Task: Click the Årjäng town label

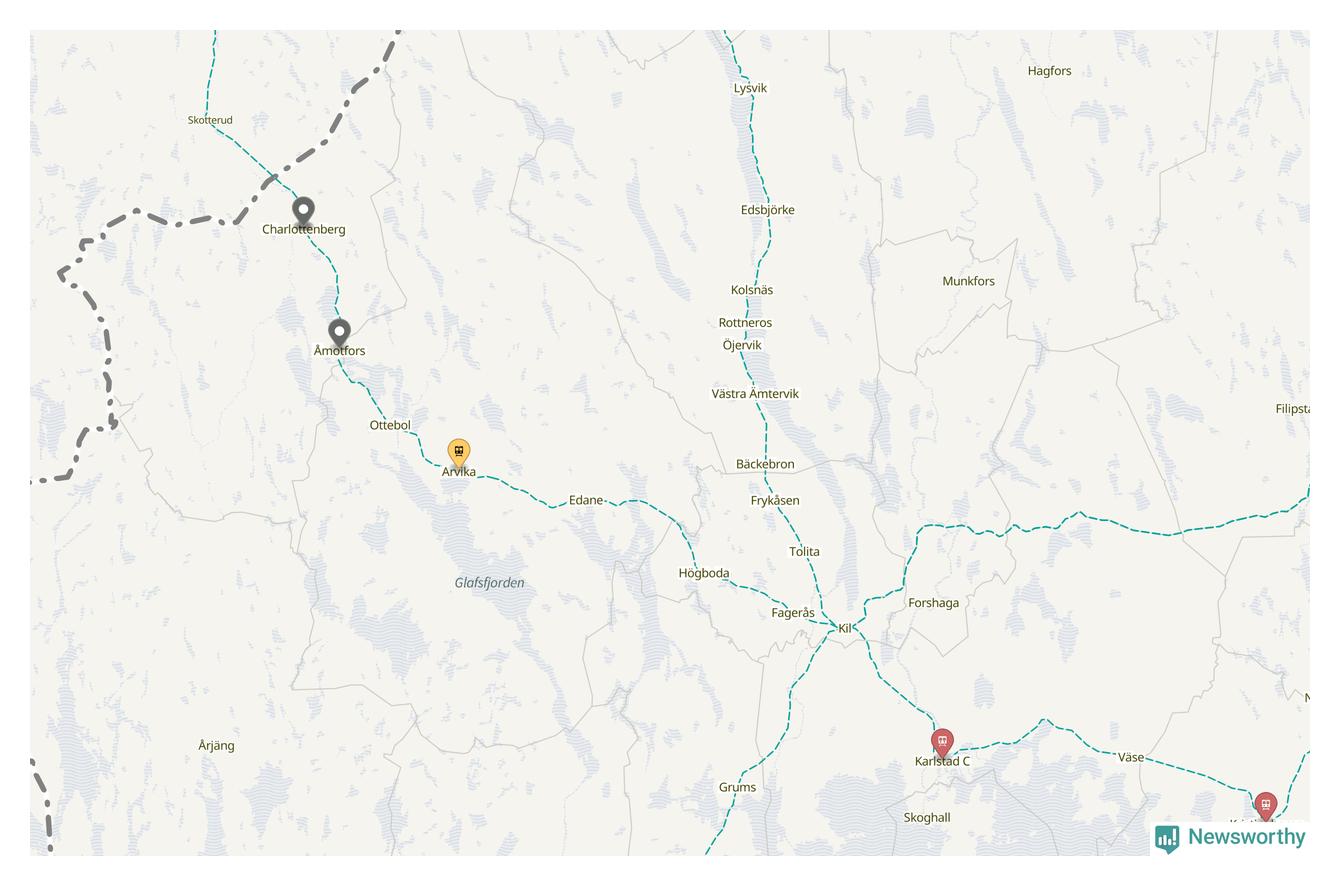Action: pyautogui.click(x=216, y=745)
